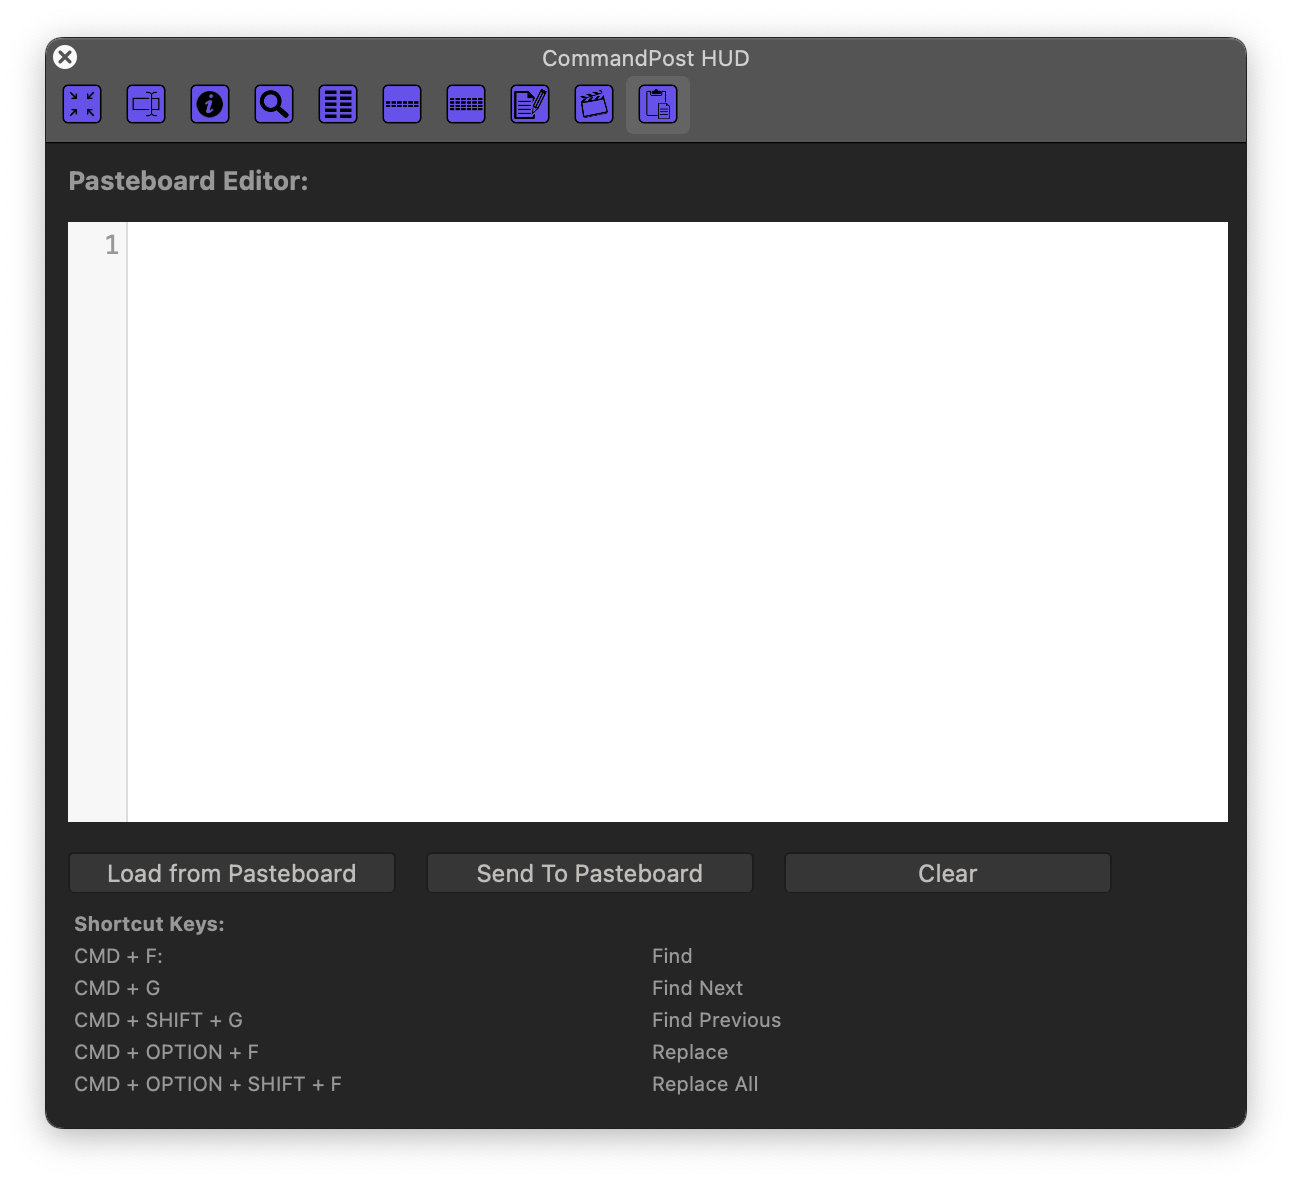1292x1182 pixels.
Task: Click line number 1 in the gutter
Action: pyautogui.click(x=112, y=245)
